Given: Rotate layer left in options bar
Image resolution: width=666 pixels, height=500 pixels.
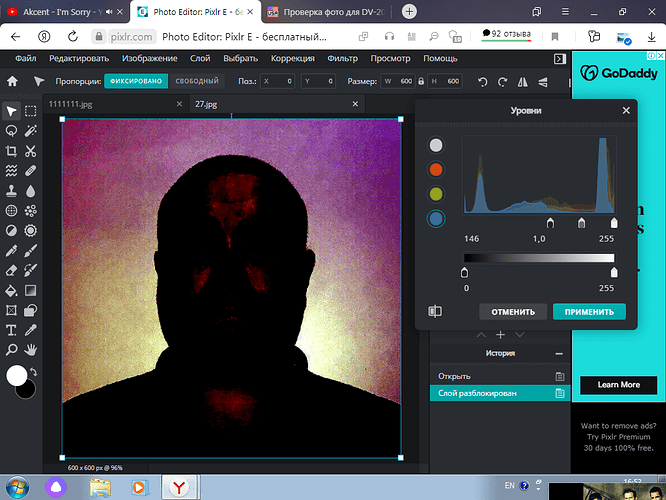Looking at the screenshot, I should click(482, 82).
